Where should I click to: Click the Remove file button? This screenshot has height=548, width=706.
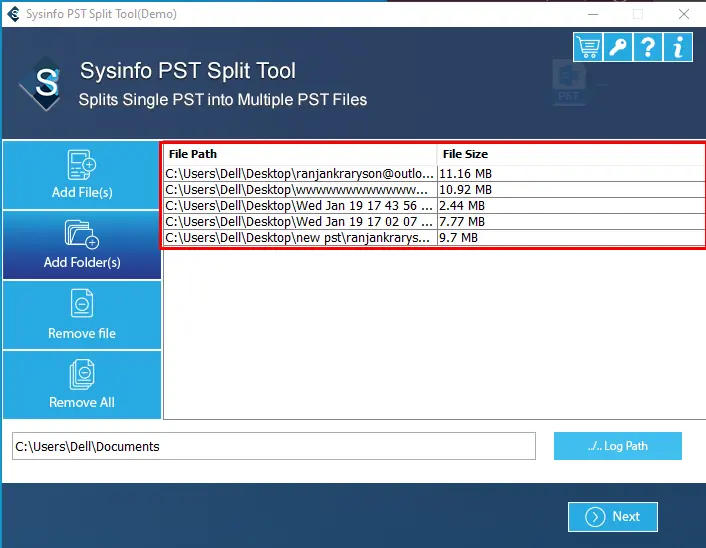pyautogui.click(x=82, y=315)
